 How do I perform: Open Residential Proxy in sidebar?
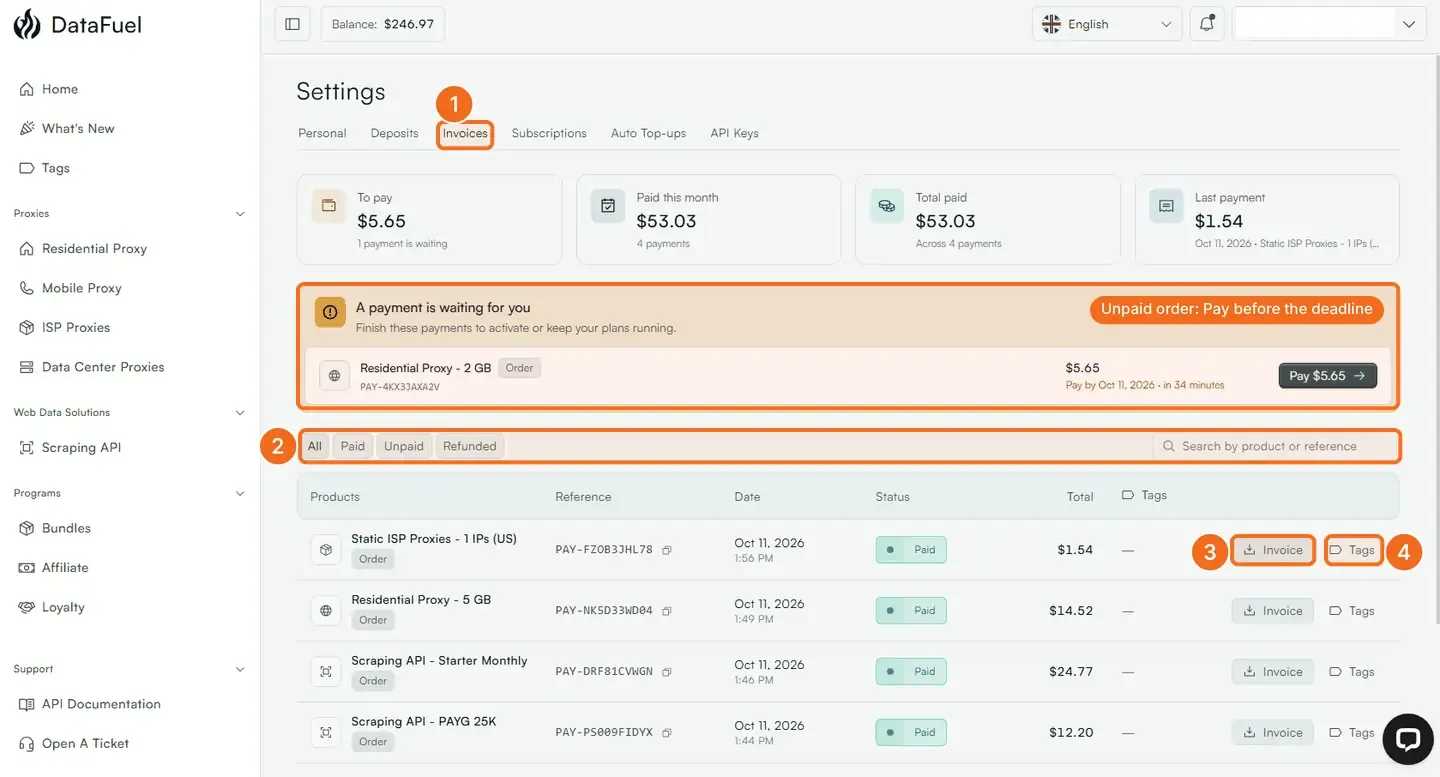point(94,248)
